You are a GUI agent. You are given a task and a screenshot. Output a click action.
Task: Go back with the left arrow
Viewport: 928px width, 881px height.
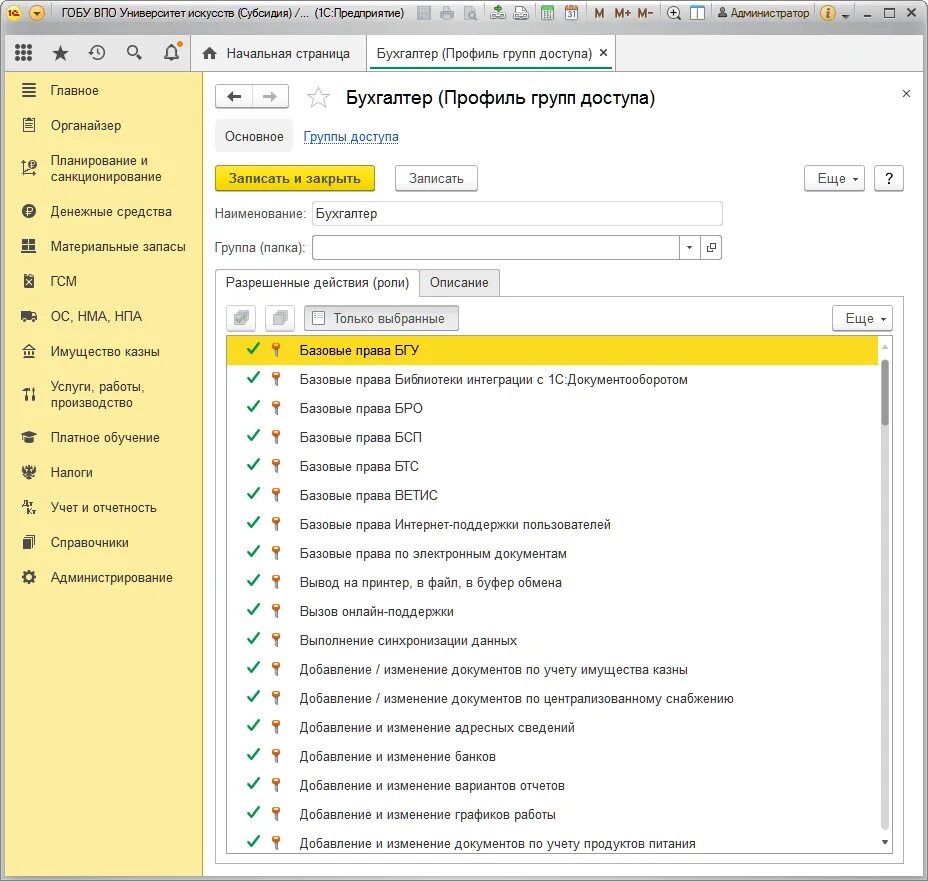234,96
